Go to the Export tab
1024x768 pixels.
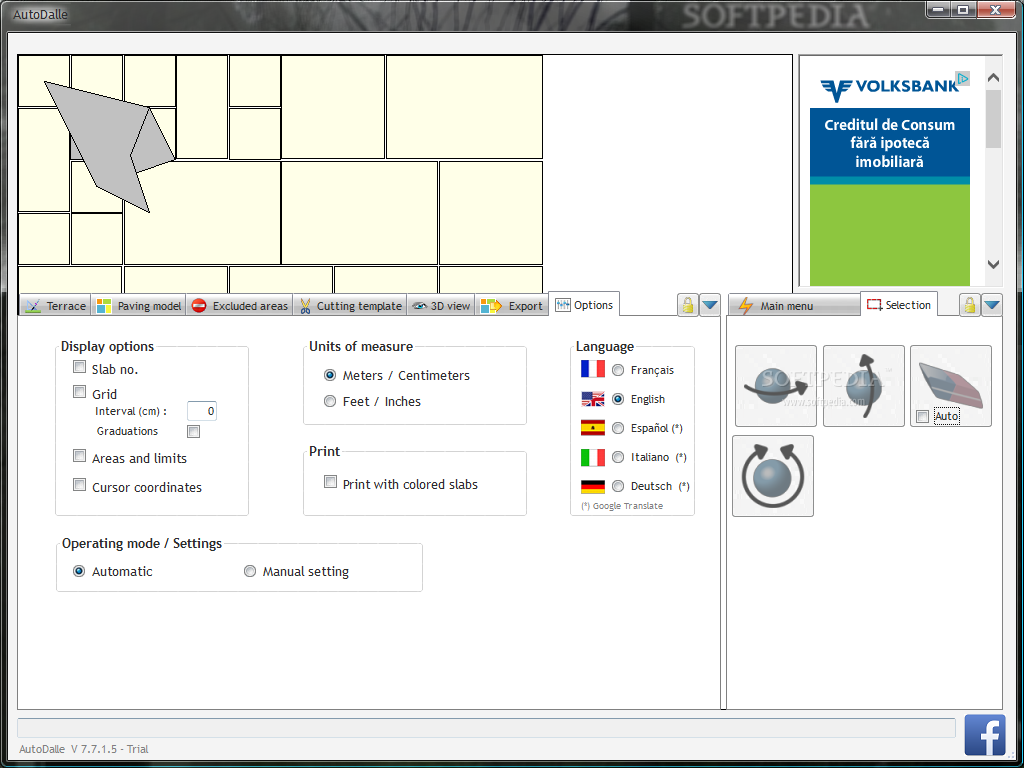tap(511, 306)
